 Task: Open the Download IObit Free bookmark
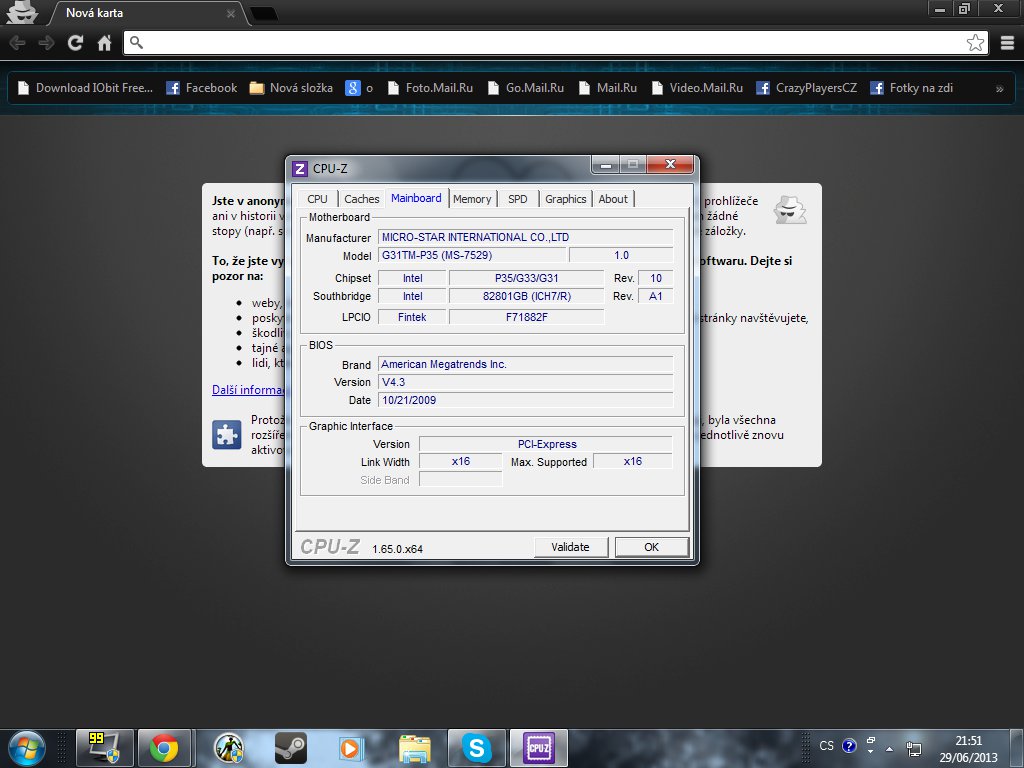85,88
